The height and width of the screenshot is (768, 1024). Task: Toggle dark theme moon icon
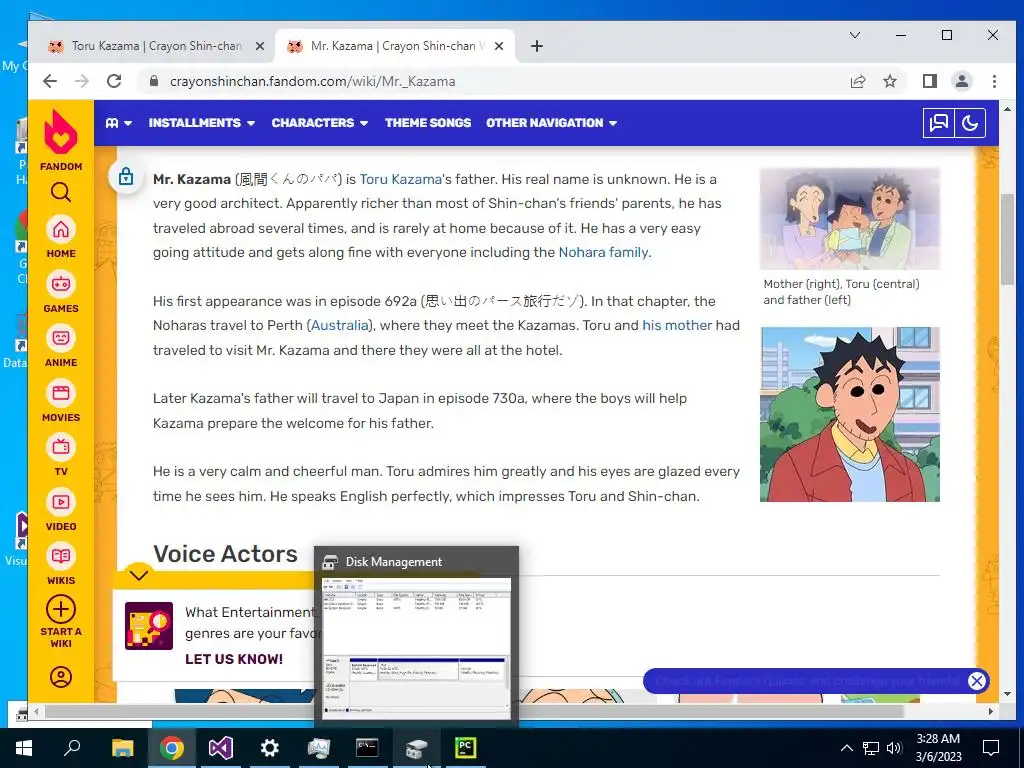point(970,123)
